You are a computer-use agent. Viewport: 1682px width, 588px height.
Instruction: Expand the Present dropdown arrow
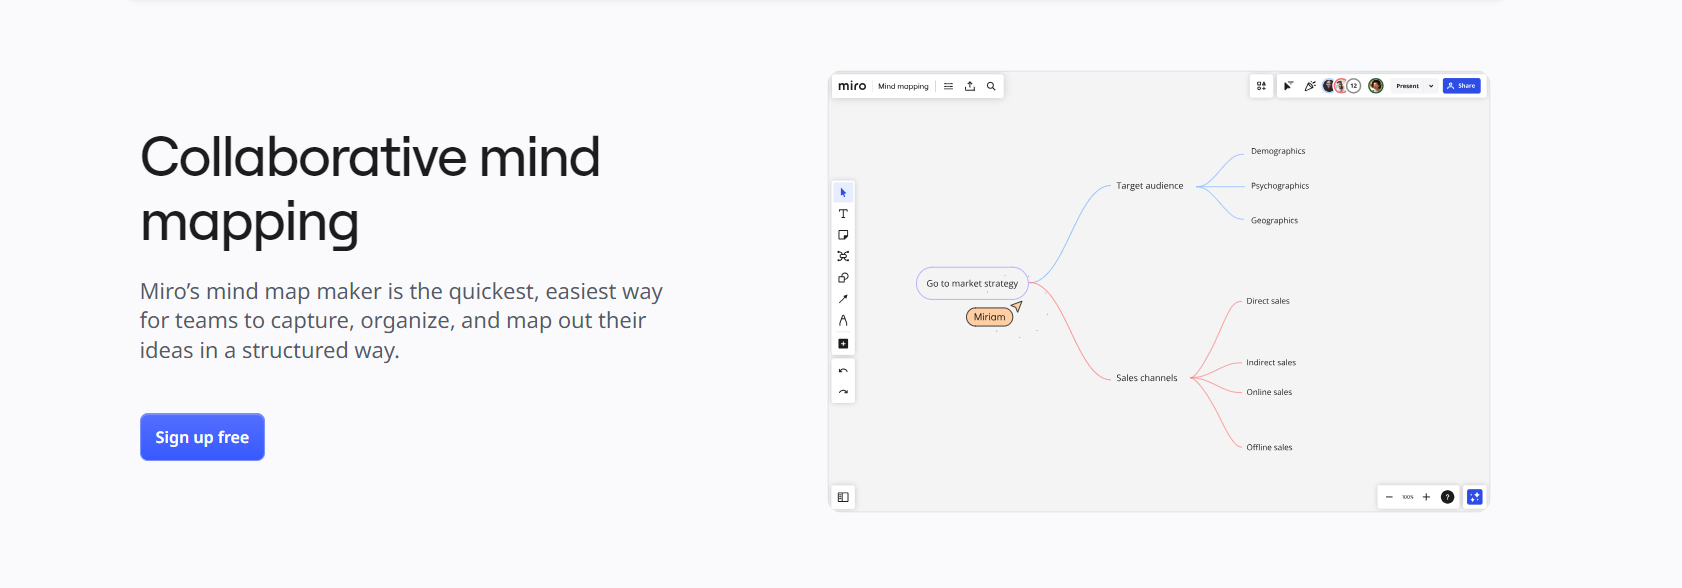(x=1431, y=86)
